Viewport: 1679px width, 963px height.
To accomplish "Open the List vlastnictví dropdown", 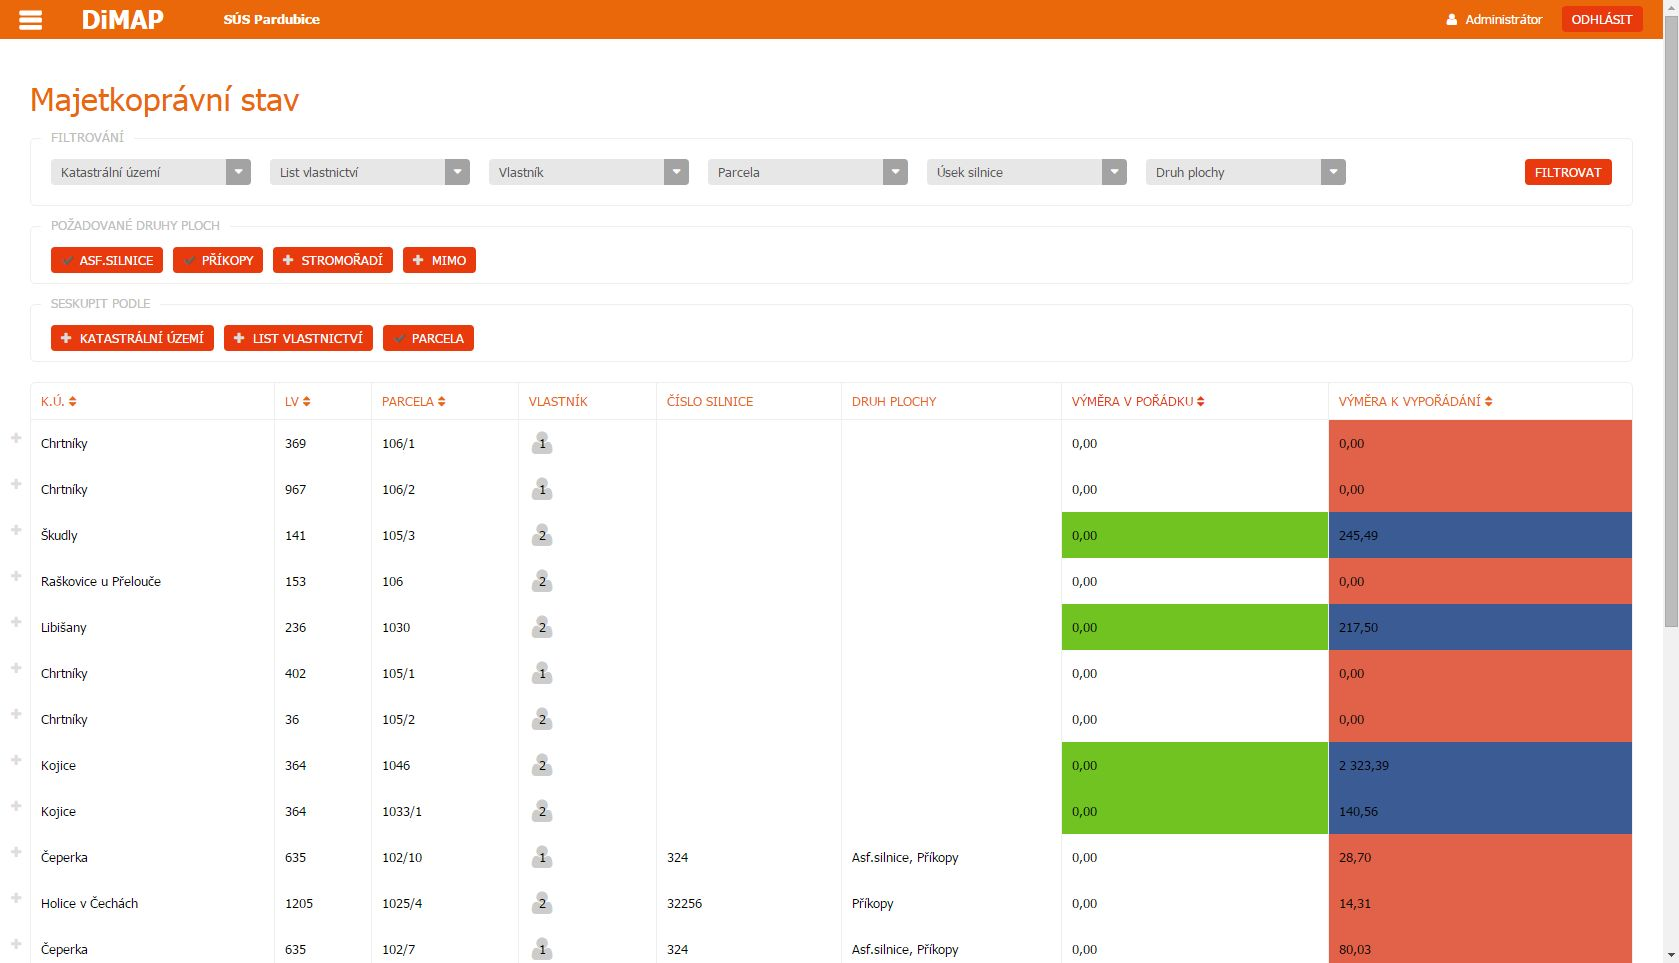I will pyautogui.click(x=369, y=172).
